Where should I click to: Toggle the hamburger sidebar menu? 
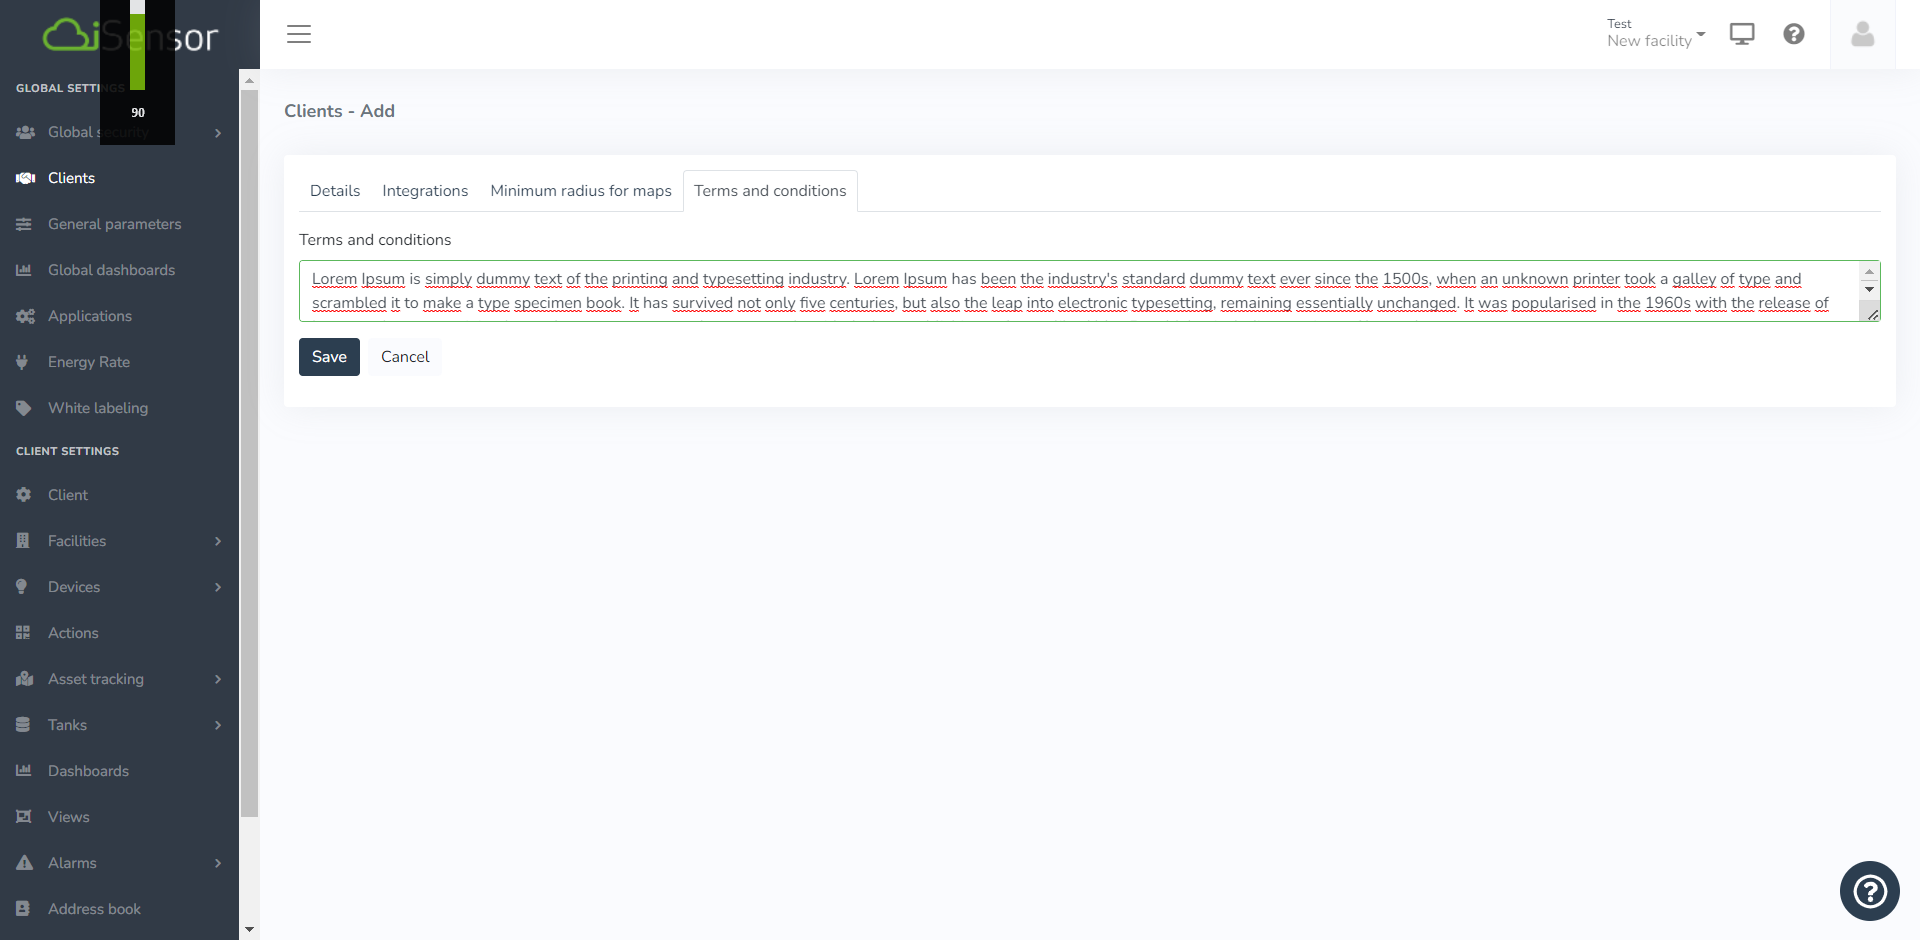[x=299, y=34]
